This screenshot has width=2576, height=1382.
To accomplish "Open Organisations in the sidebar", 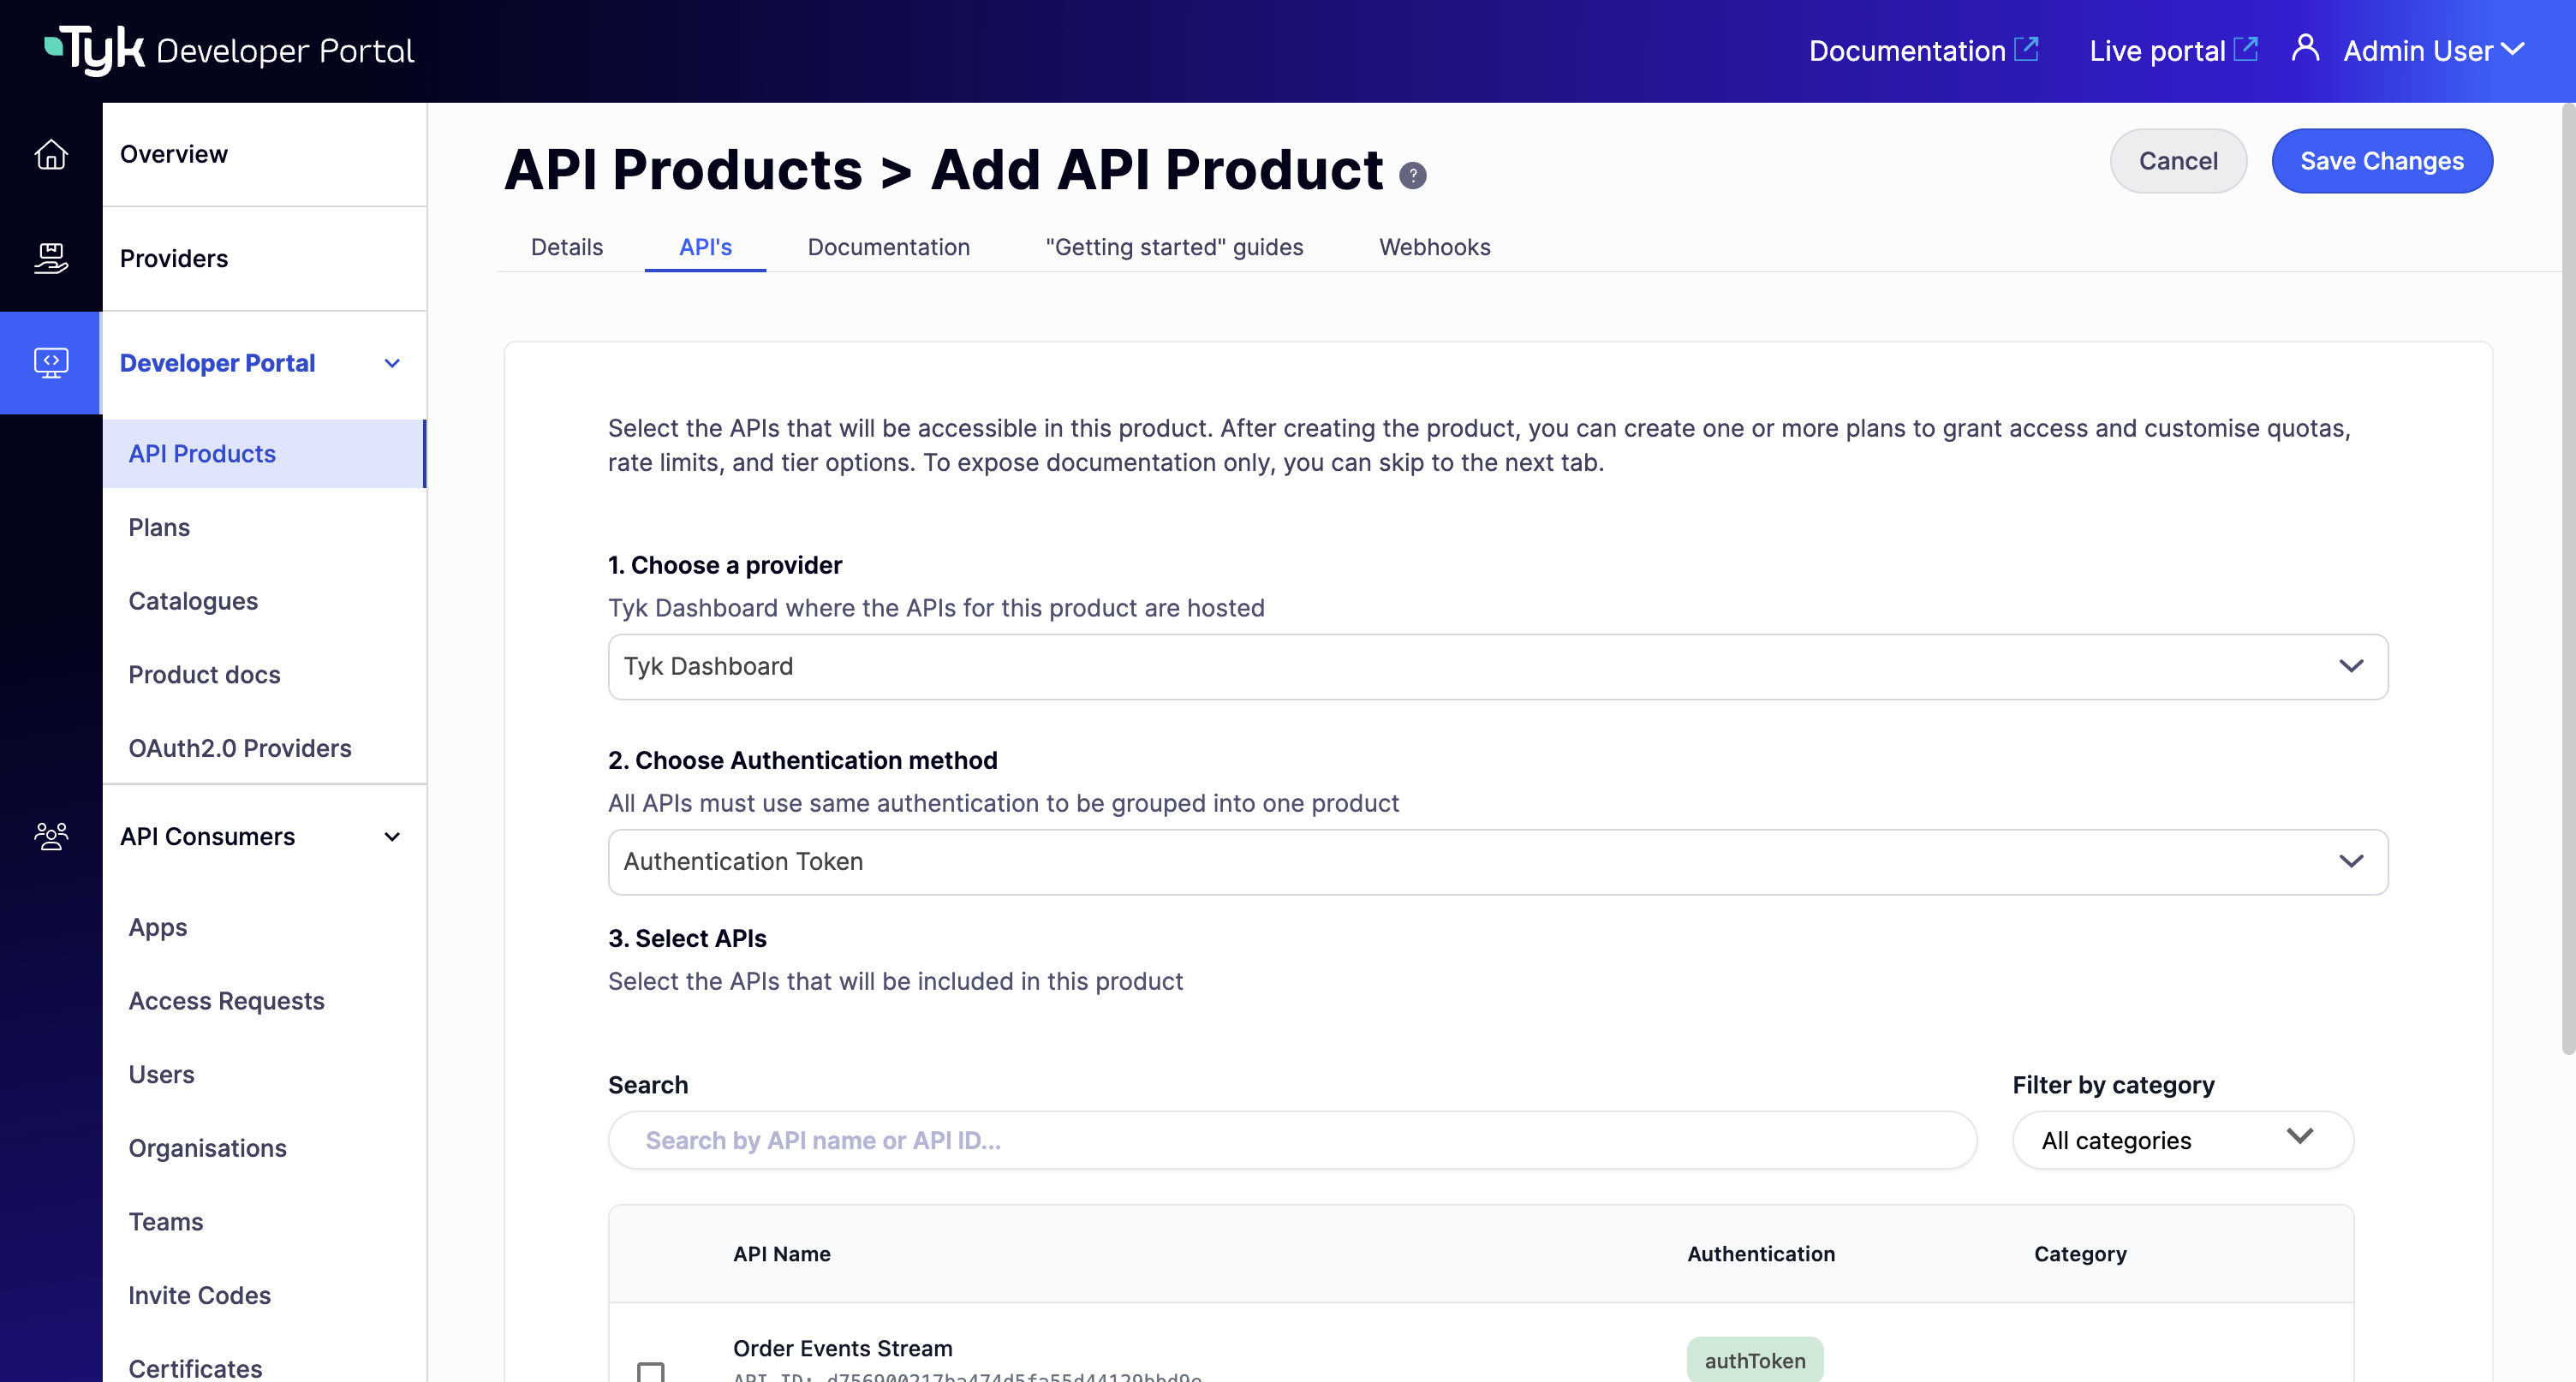I will coord(207,1148).
